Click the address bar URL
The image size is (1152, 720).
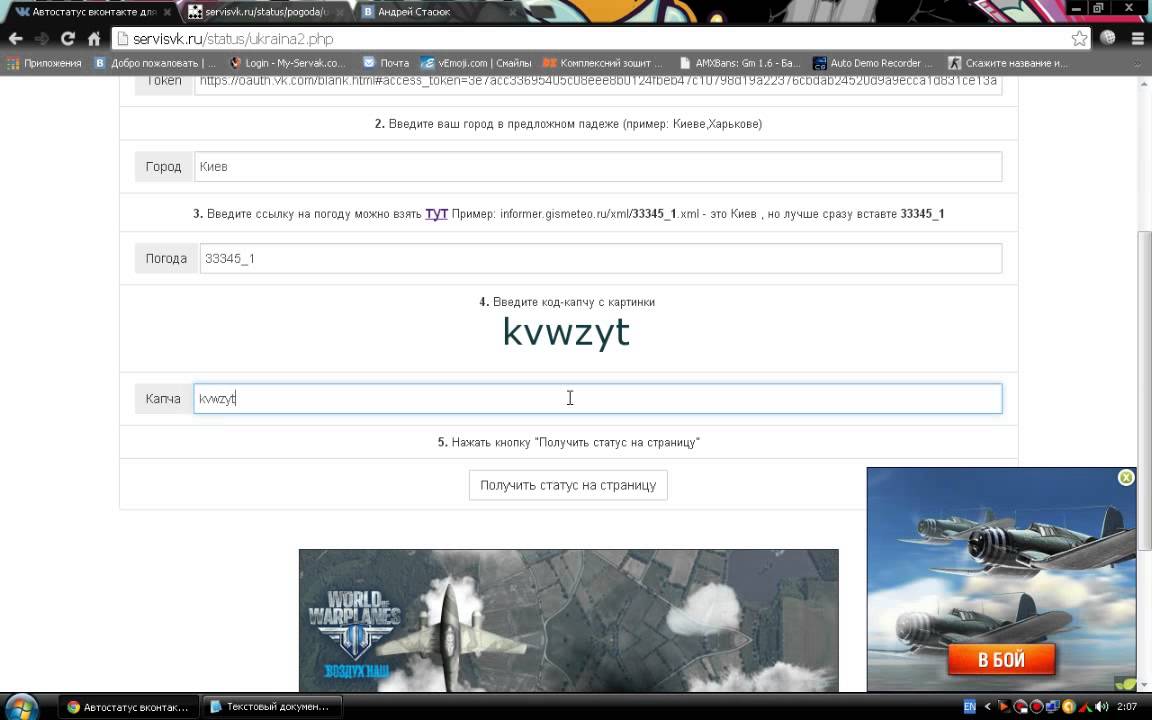pyautogui.click(x=234, y=39)
